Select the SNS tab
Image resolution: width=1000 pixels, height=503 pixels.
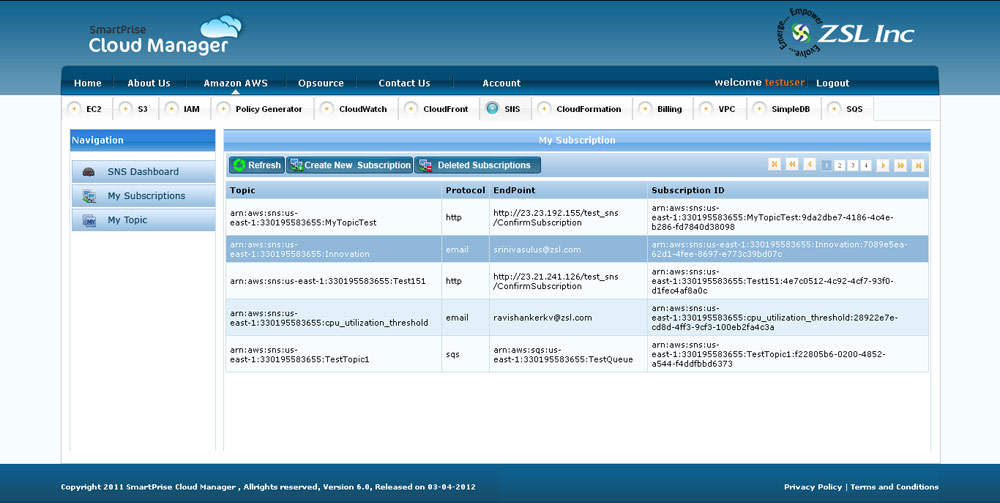tap(505, 109)
